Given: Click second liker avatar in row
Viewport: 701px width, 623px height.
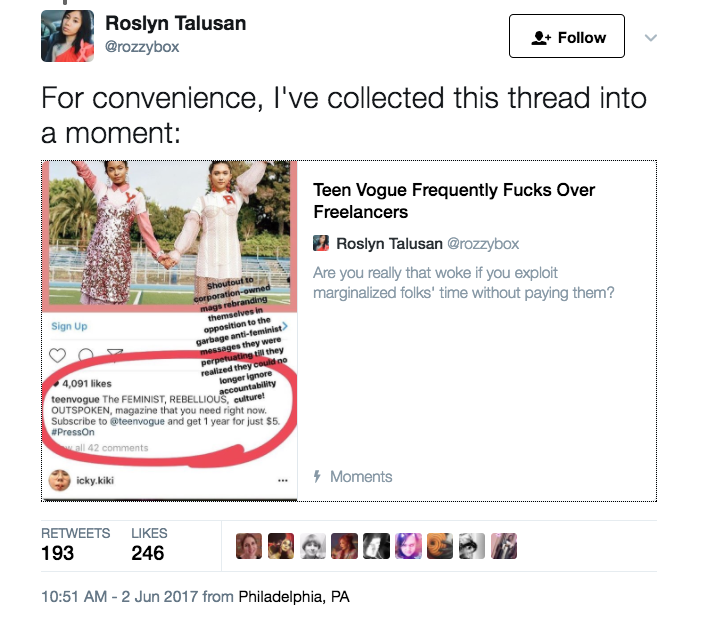Looking at the screenshot, I should [281, 546].
